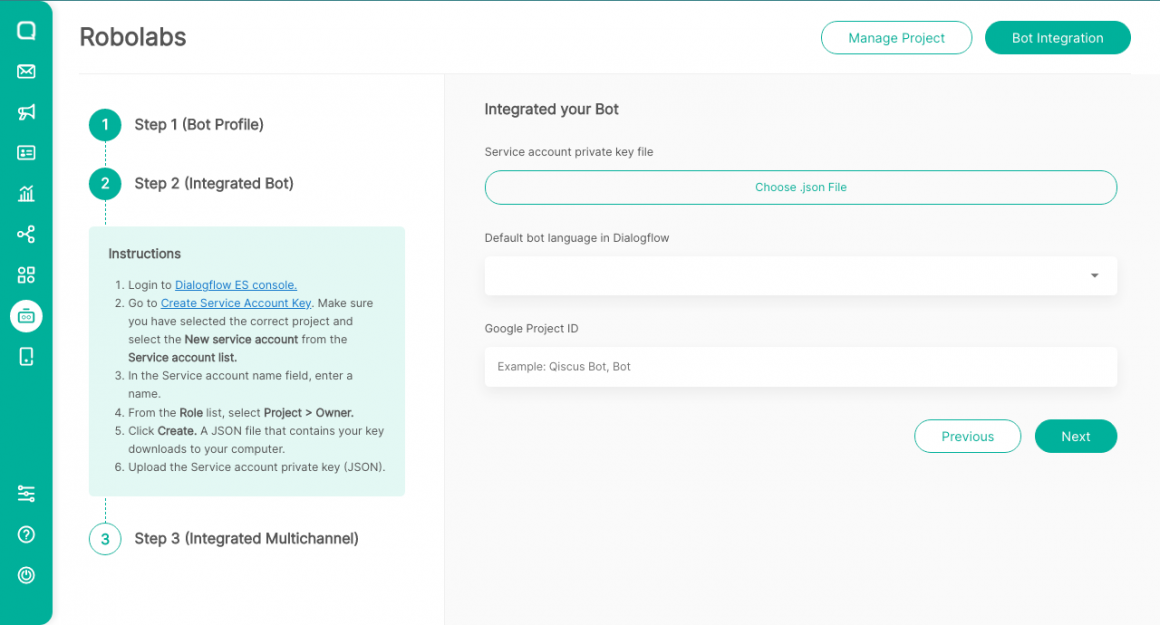Open the Dialogflow ES console link
Screen dimensions: 1160x625
pyautogui.click(x=235, y=284)
